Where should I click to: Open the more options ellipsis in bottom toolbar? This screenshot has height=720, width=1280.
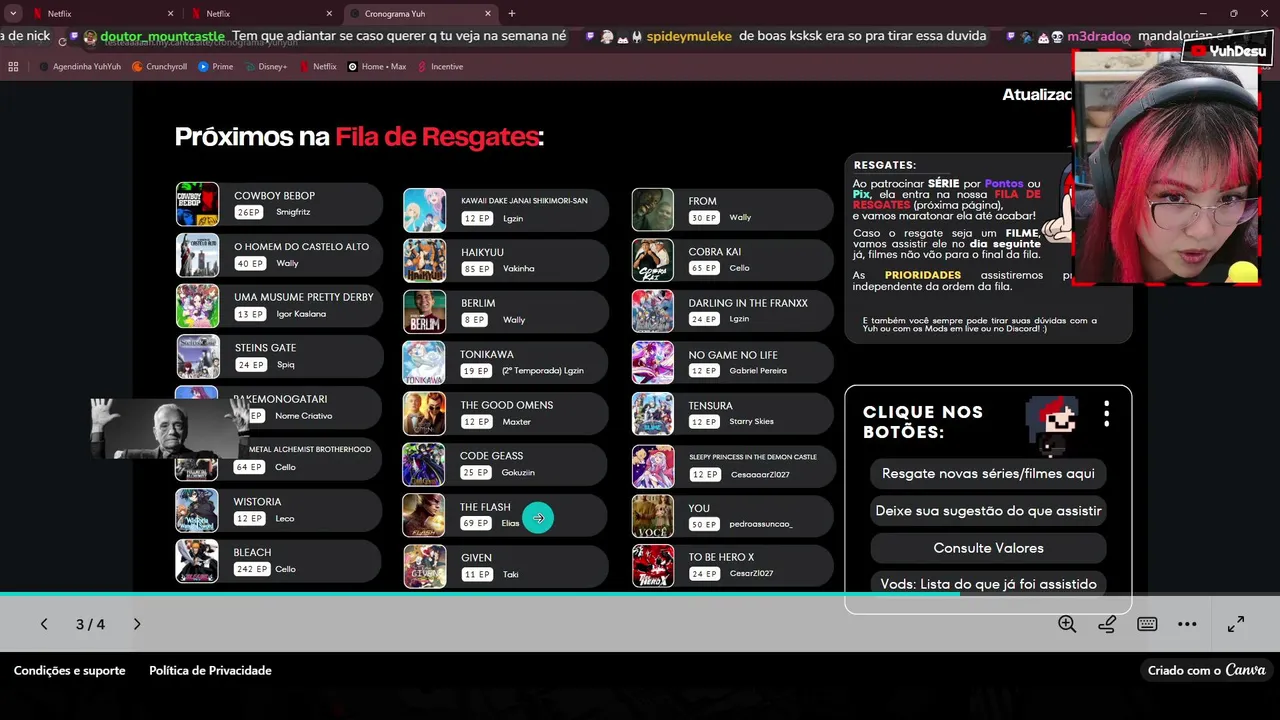1187,624
